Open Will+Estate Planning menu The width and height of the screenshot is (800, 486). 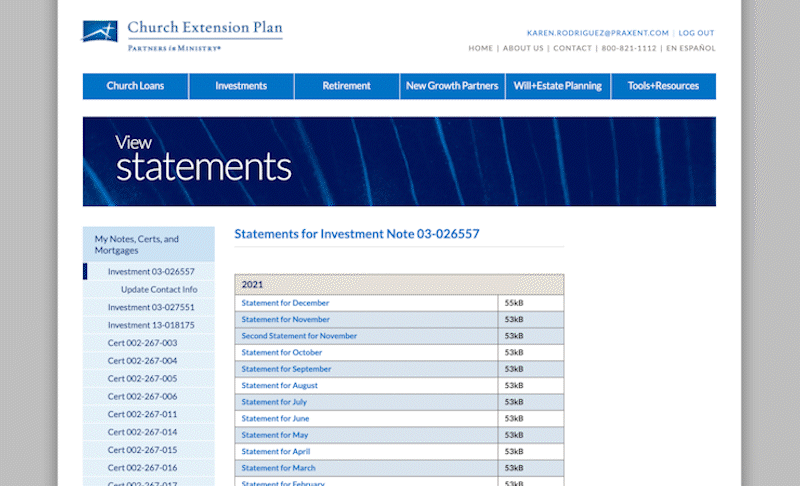558,86
